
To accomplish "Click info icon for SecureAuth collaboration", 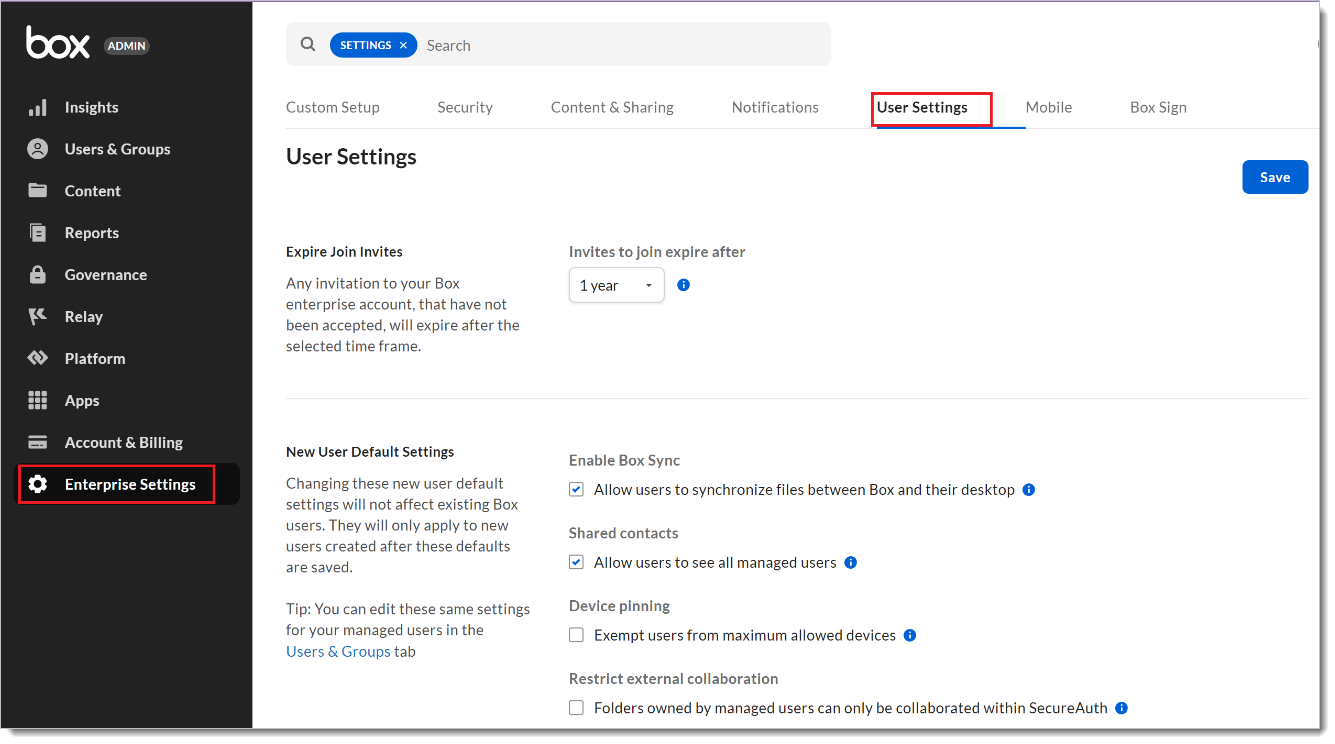I will click(x=1122, y=708).
